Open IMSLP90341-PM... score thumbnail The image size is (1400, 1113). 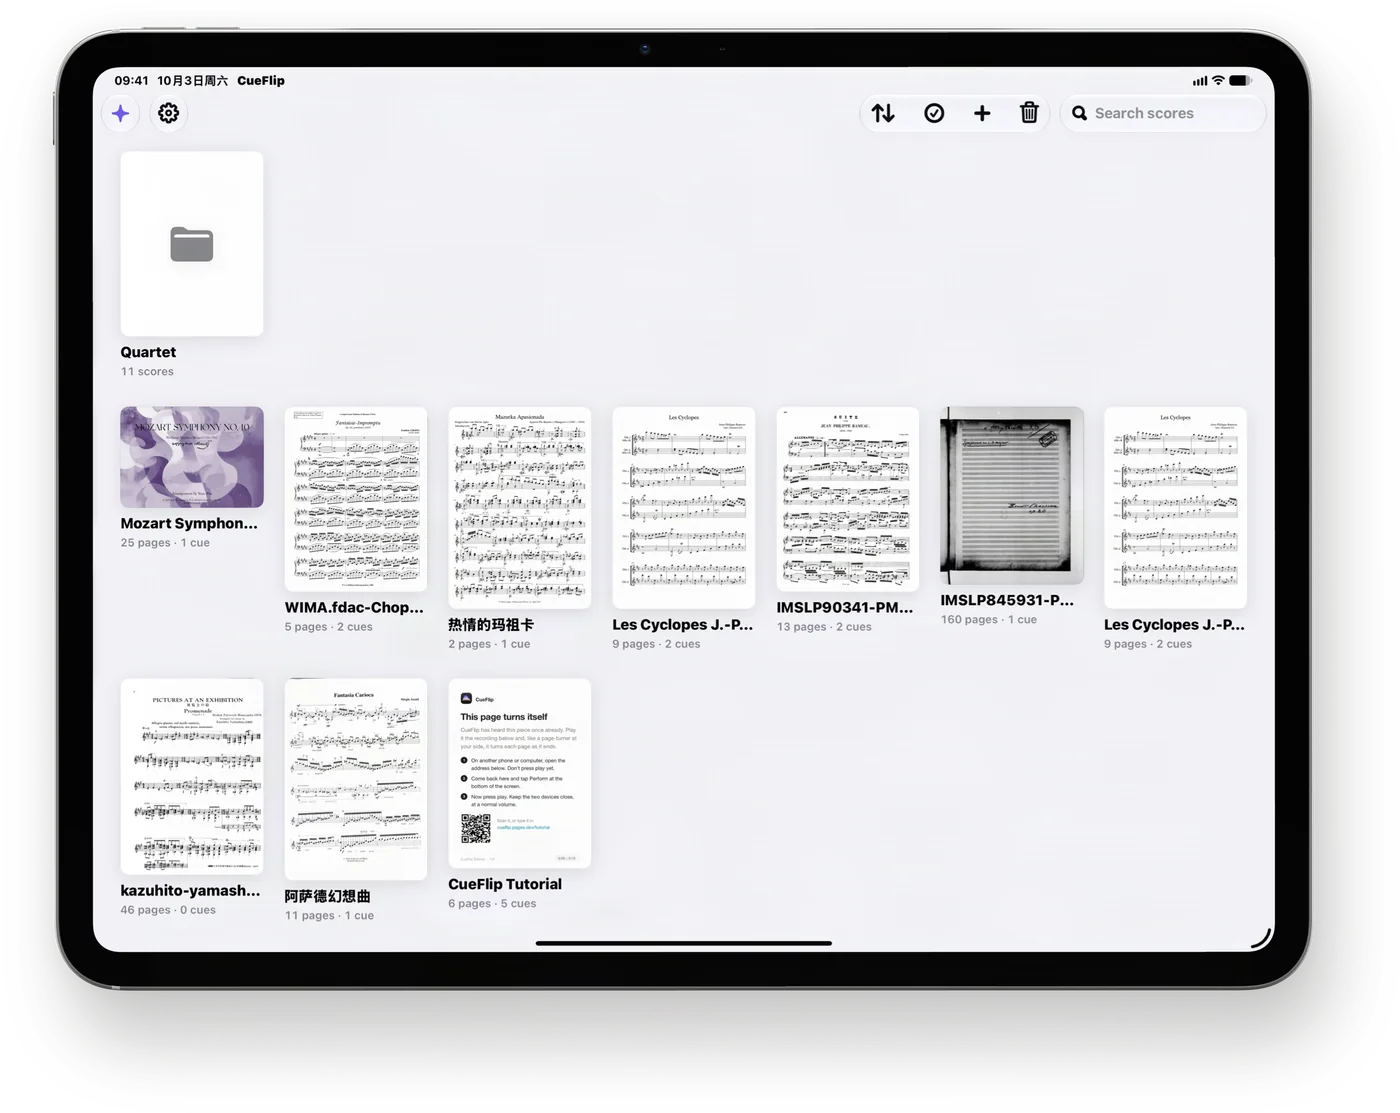pyautogui.click(x=848, y=499)
